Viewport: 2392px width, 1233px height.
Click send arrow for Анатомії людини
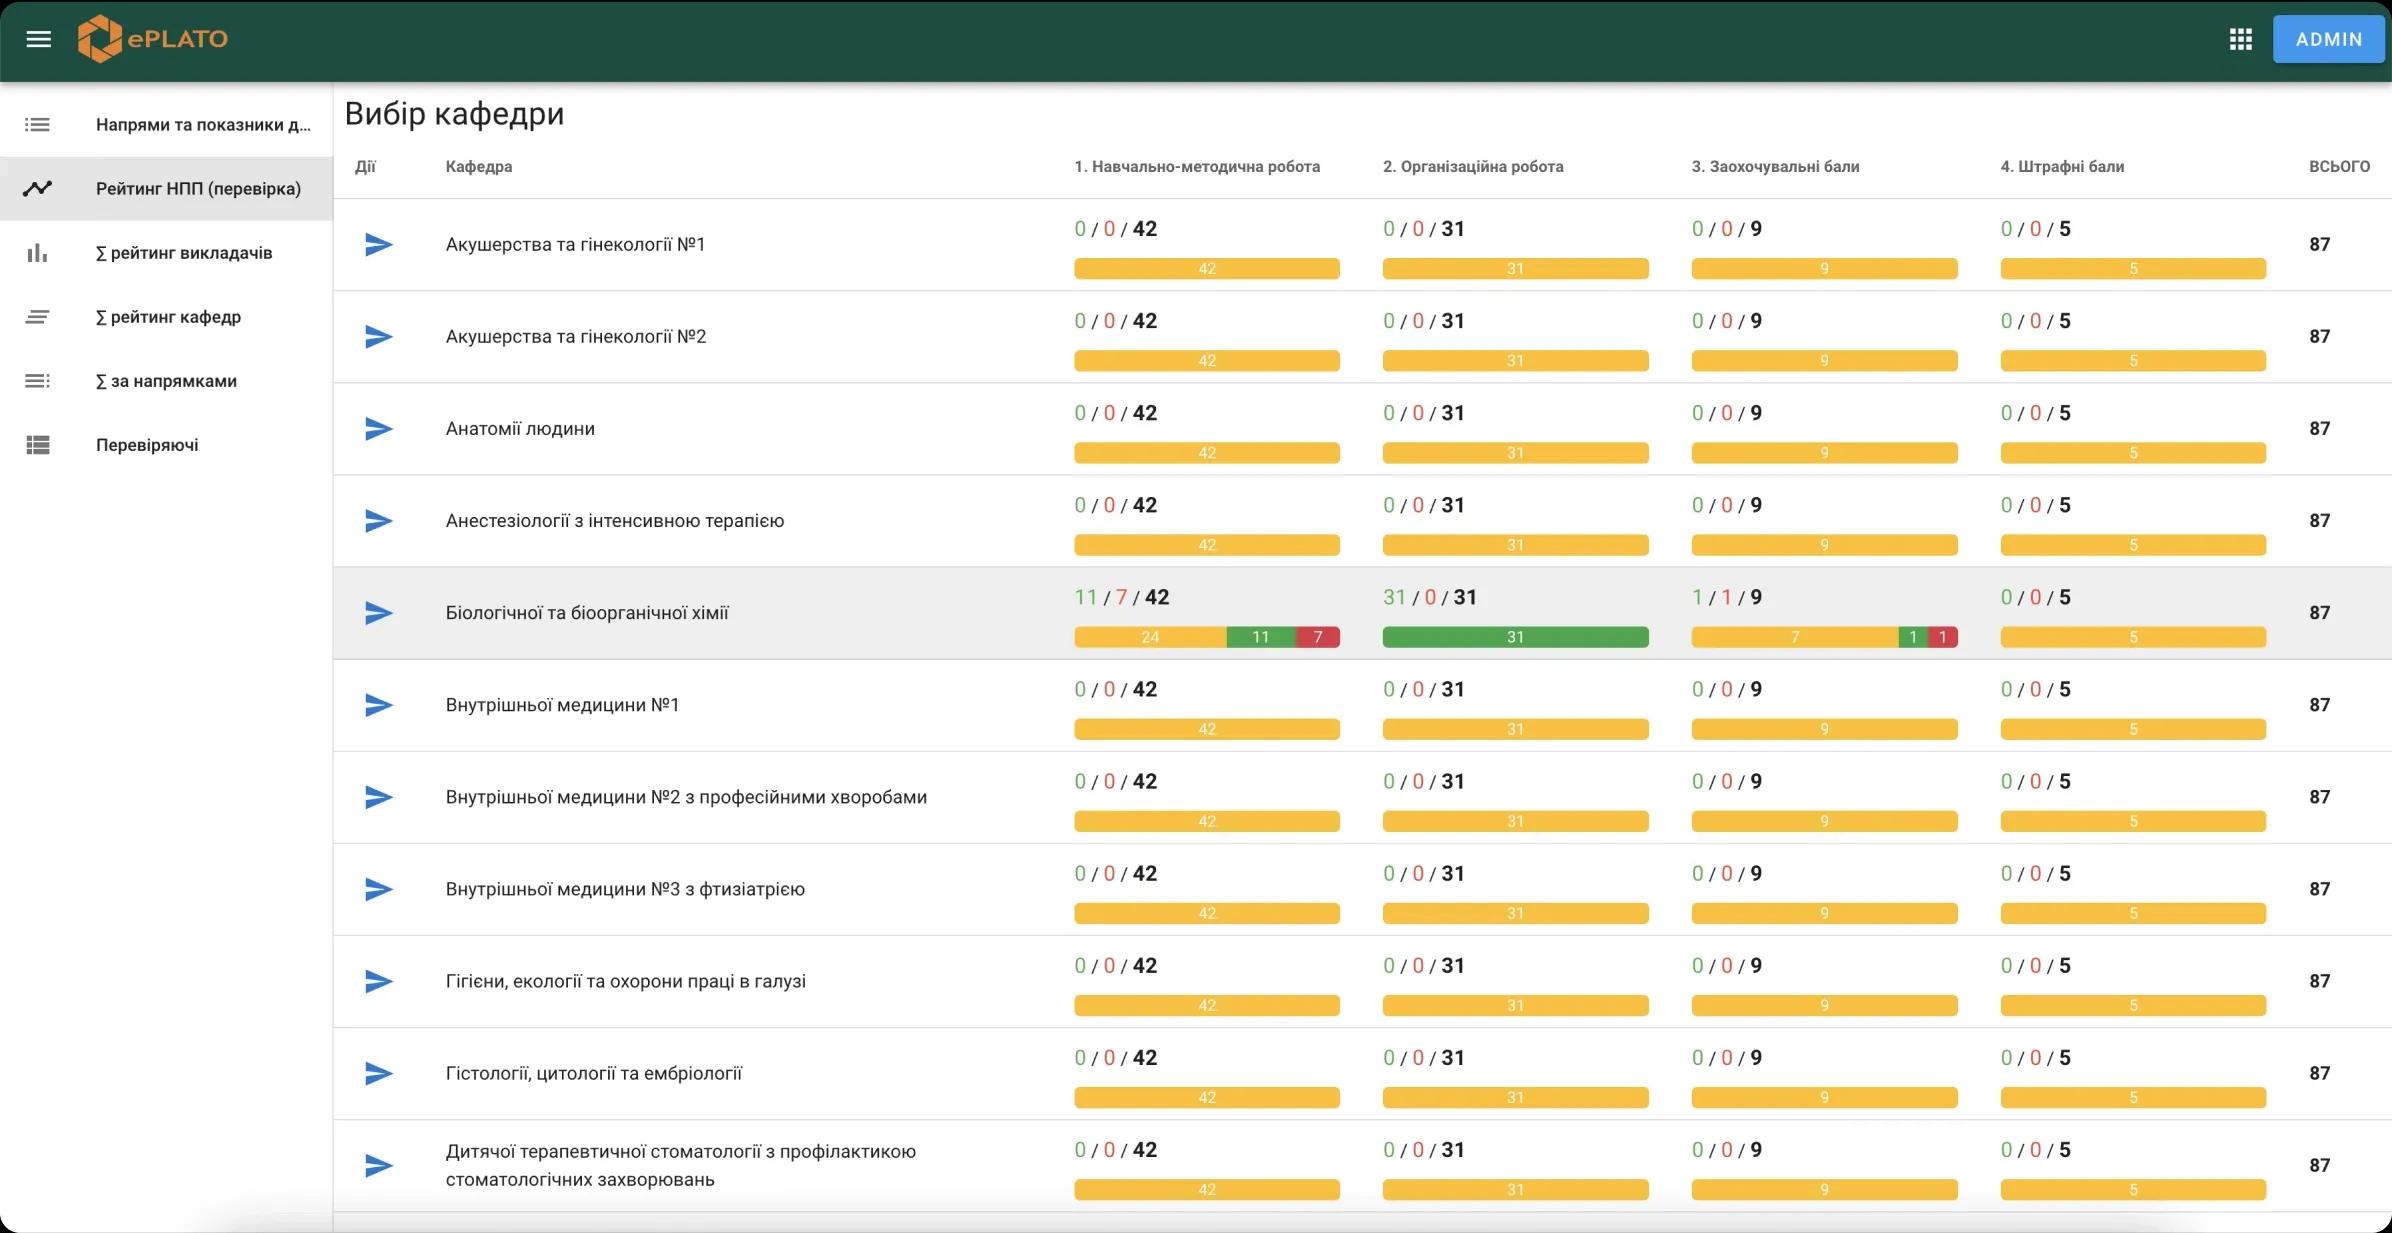[x=378, y=429]
